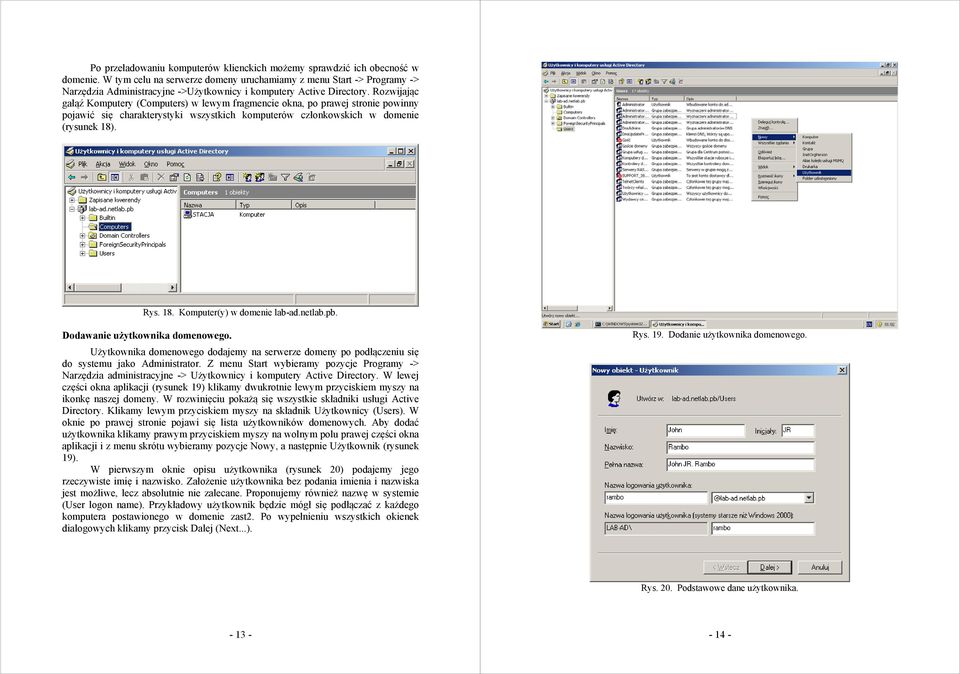The height and width of the screenshot is (674, 960).
Task: Open Widok menu in Rys. 18 window
Action: (127, 164)
